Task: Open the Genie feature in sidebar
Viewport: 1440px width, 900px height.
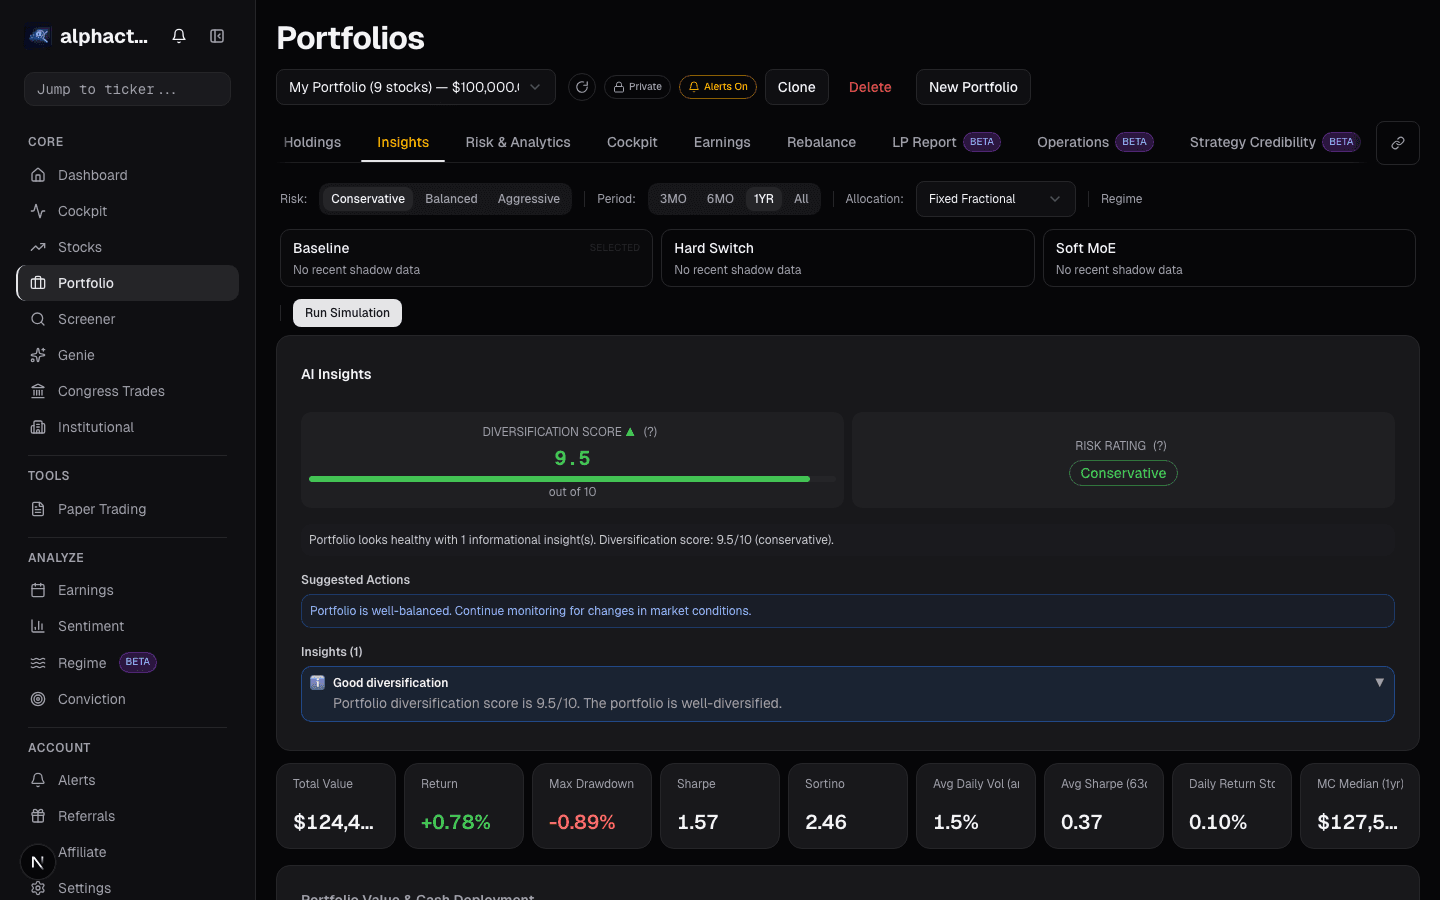Action: [x=77, y=355]
